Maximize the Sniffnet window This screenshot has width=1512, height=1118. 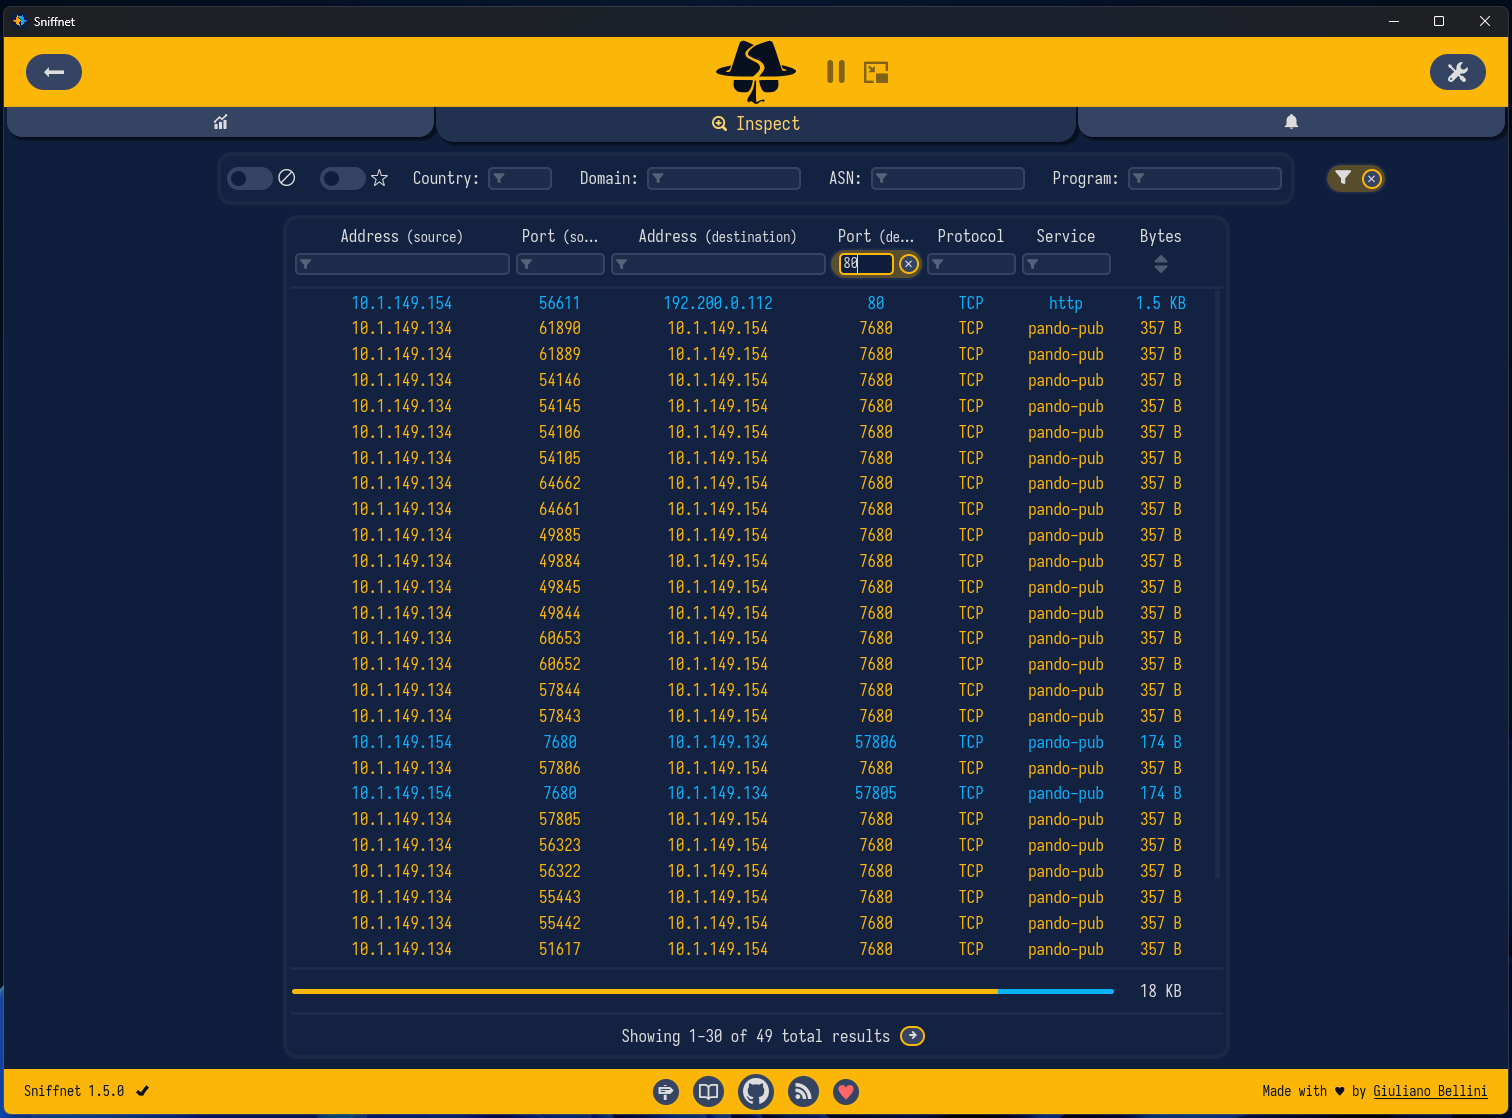[1439, 21]
